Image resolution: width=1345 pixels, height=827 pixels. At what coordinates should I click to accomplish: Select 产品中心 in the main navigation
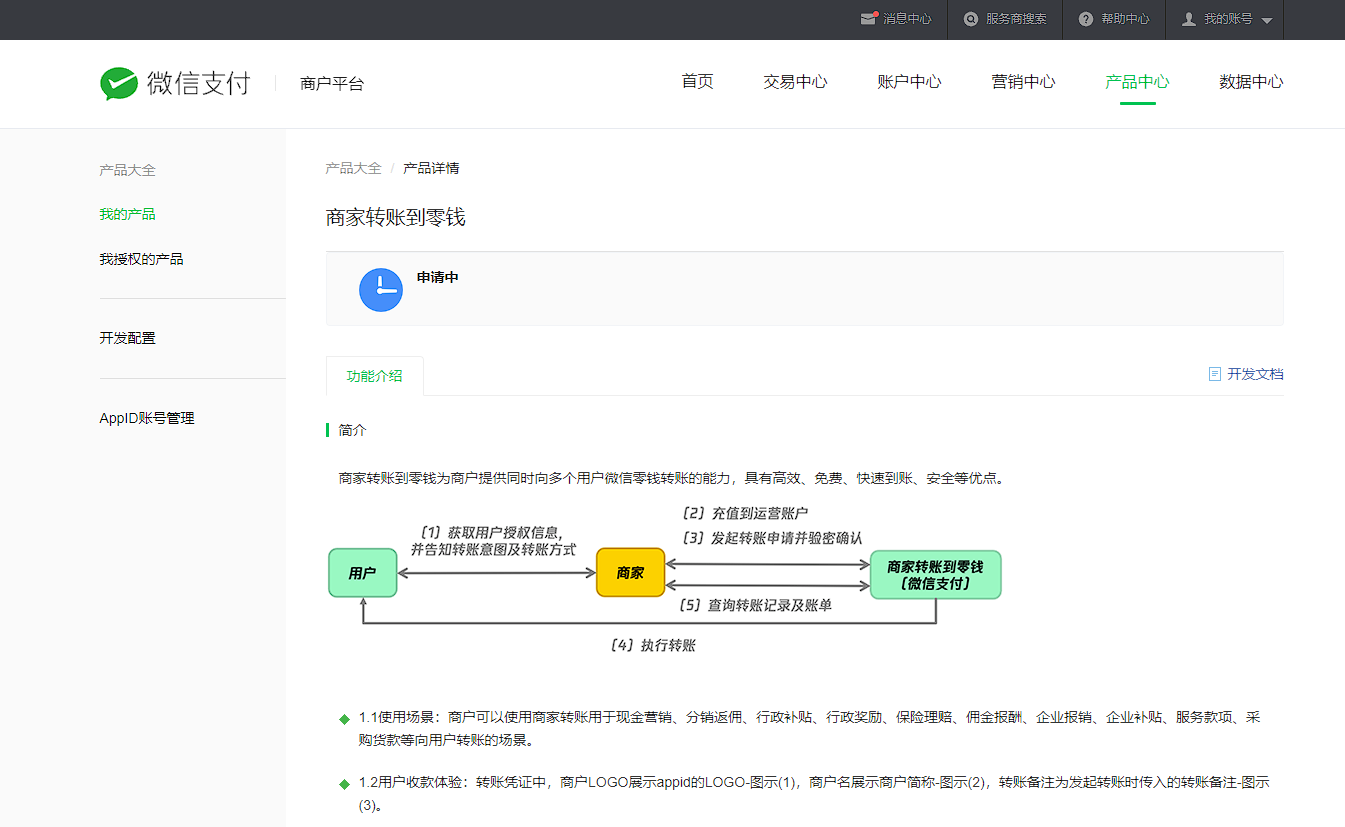click(1137, 82)
